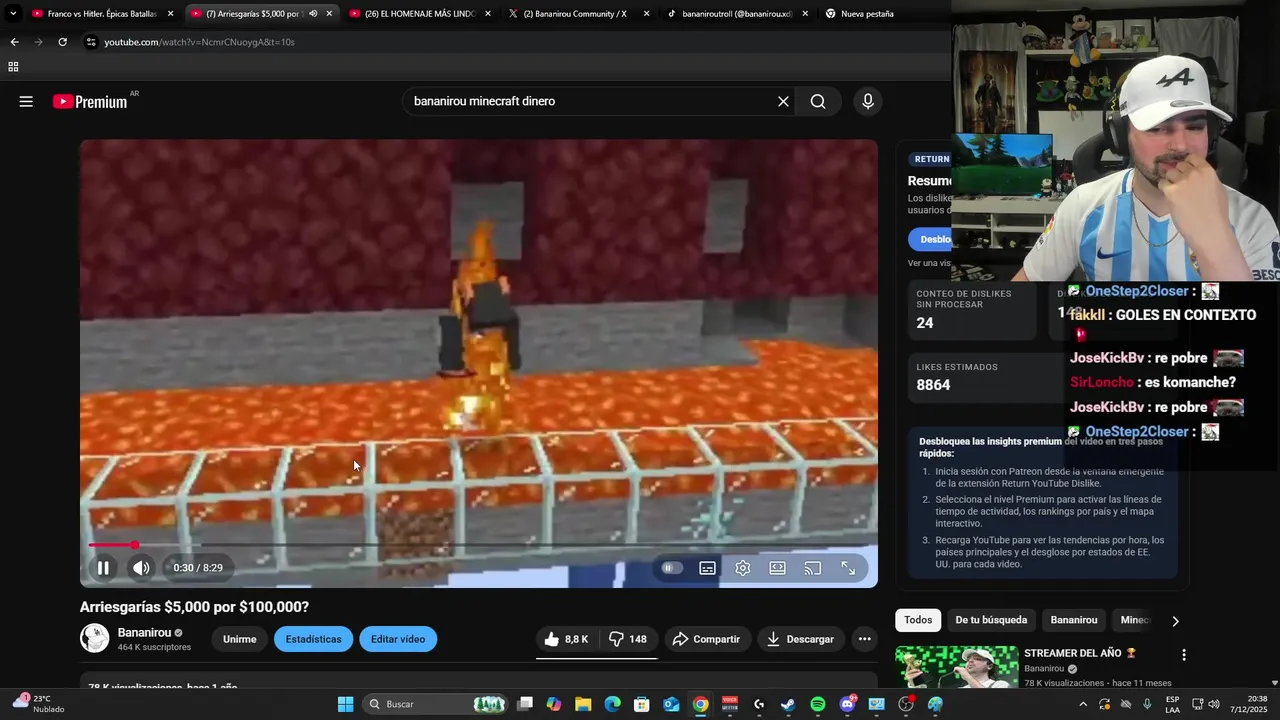Reload the current page
This screenshot has height=720, width=1280.
[62, 42]
